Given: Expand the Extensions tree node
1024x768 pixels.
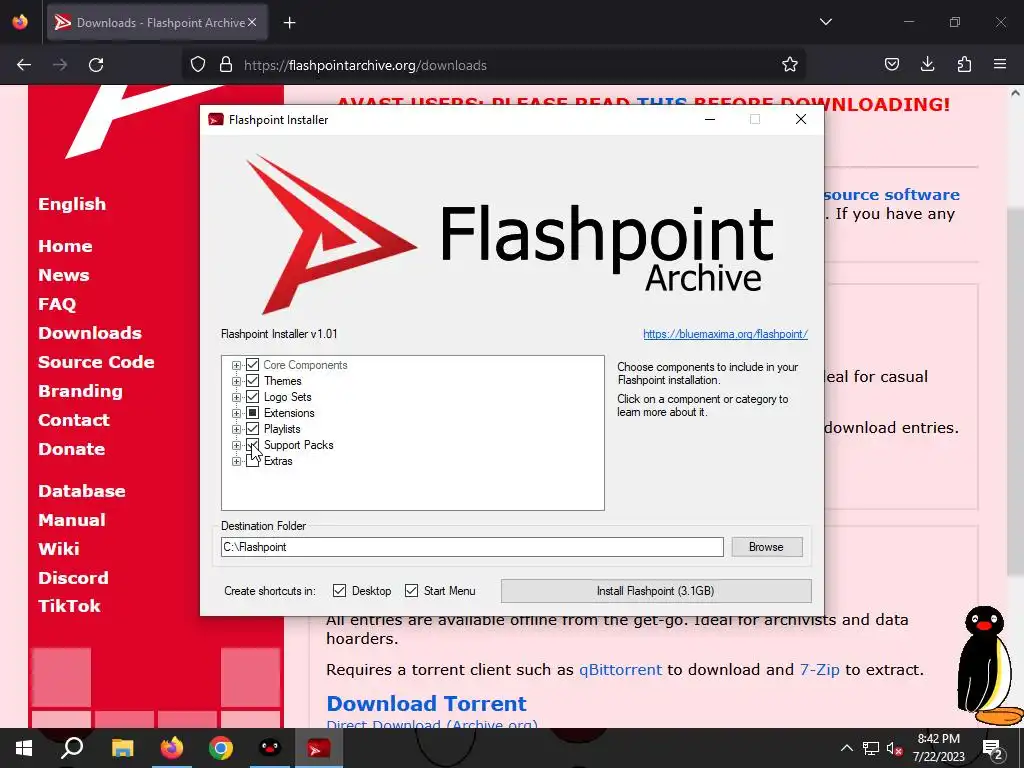Looking at the screenshot, I should coord(236,413).
